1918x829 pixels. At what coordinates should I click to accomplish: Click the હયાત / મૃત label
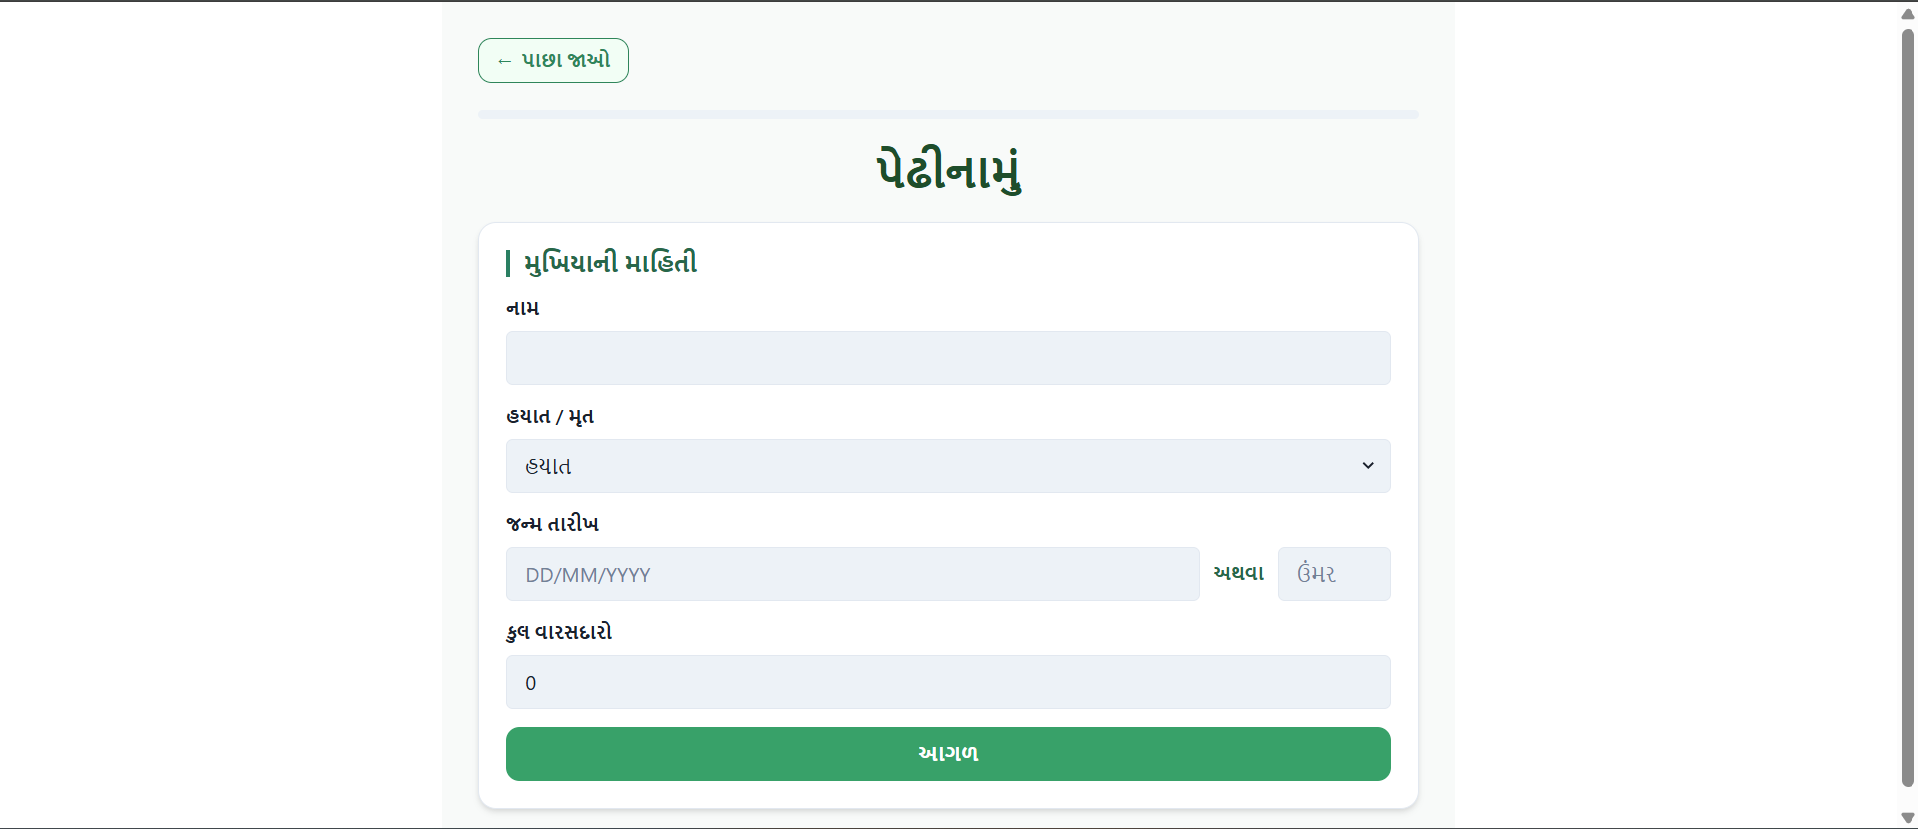tap(549, 416)
